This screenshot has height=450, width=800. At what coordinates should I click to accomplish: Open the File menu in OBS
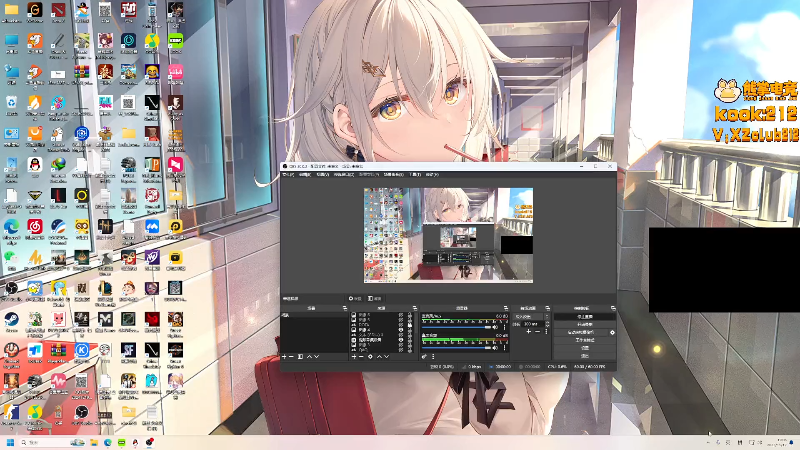[x=288, y=174]
